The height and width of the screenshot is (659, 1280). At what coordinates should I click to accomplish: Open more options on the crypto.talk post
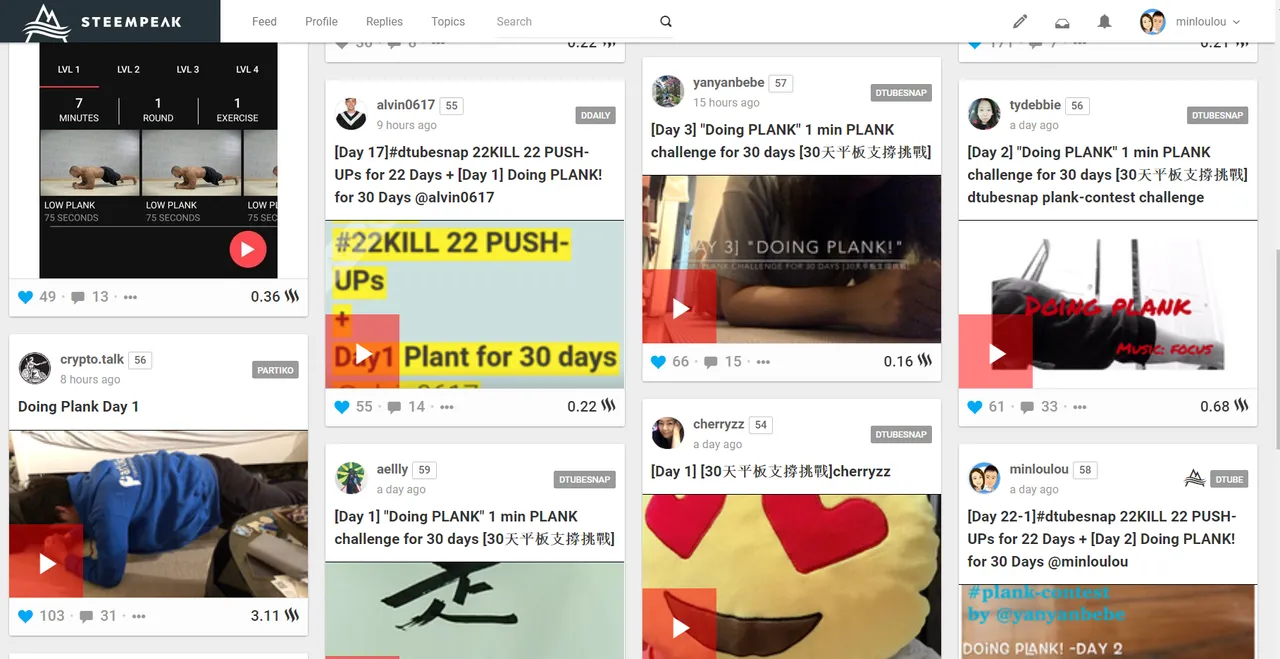tap(138, 616)
